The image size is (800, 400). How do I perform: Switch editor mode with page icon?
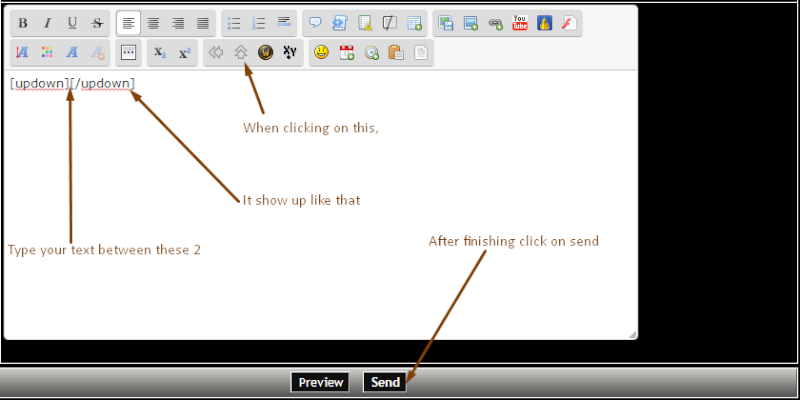coord(420,53)
